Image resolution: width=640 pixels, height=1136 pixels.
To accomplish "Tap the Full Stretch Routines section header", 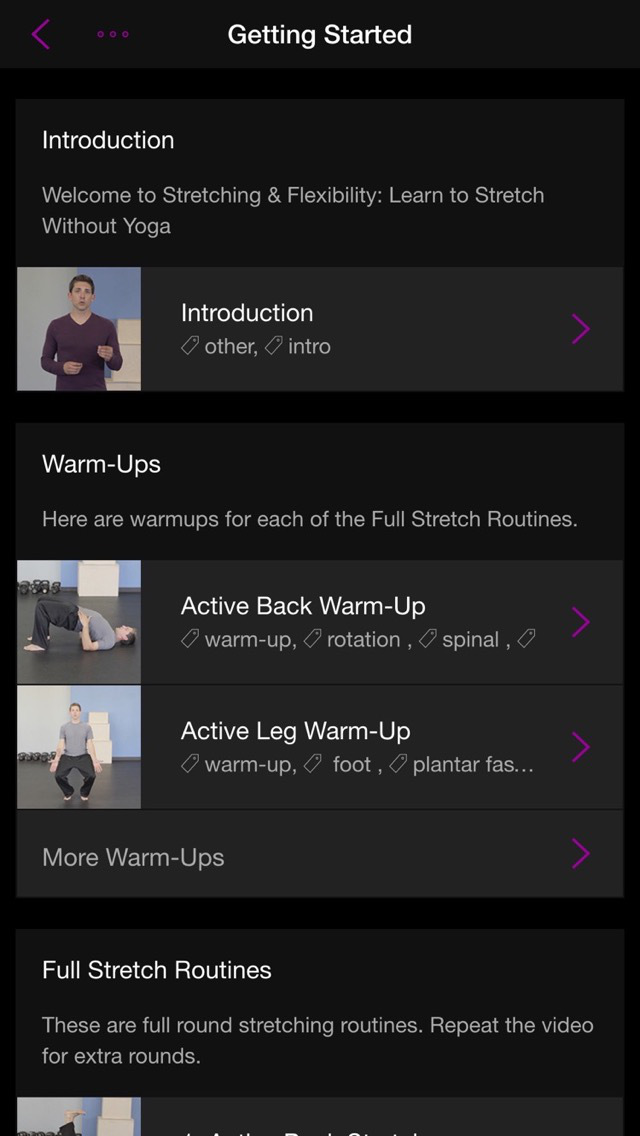I will click(x=157, y=970).
